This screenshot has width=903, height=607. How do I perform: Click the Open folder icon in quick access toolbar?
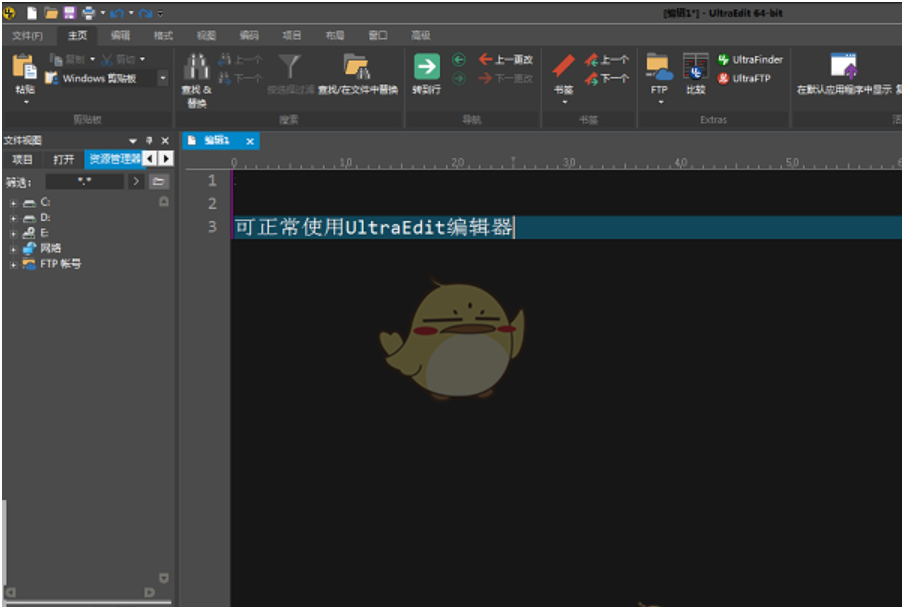[x=51, y=13]
